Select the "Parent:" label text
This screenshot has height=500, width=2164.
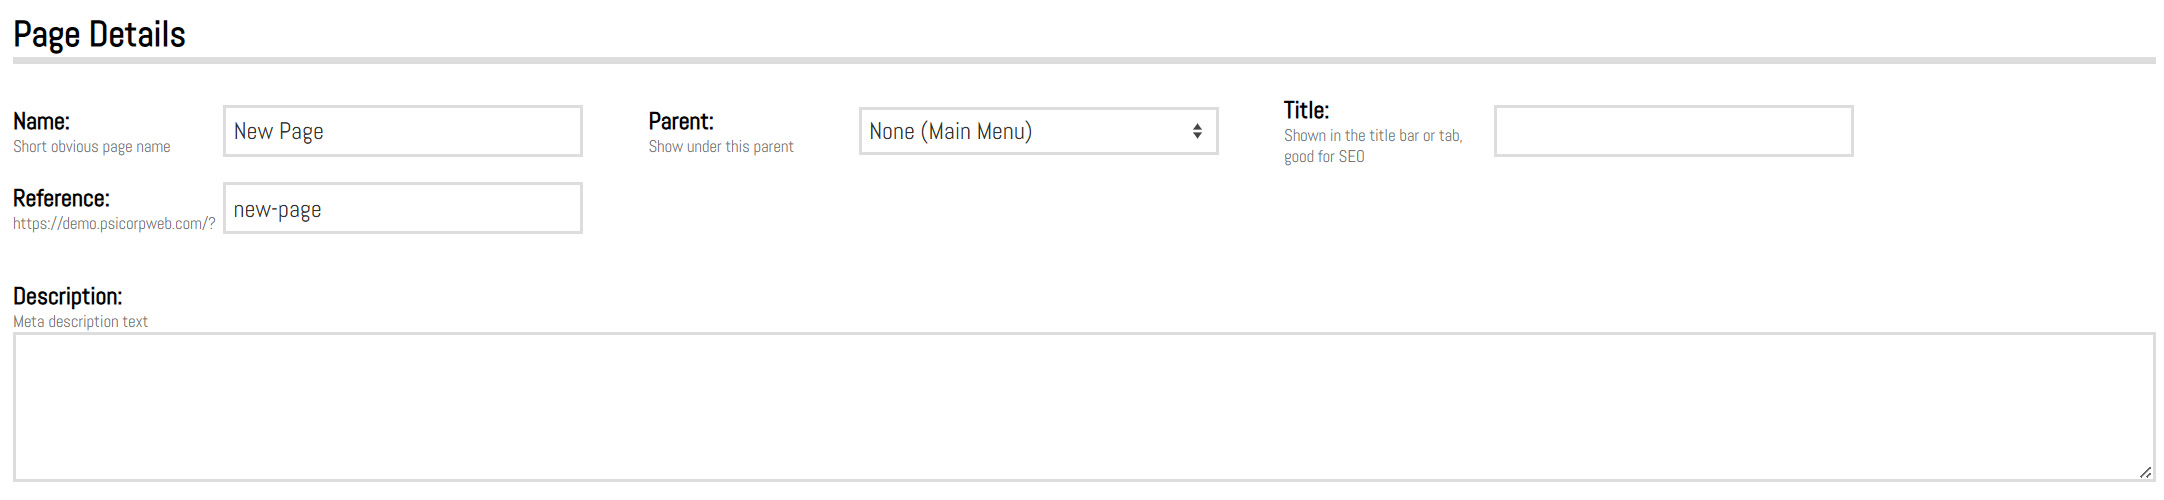coord(681,122)
